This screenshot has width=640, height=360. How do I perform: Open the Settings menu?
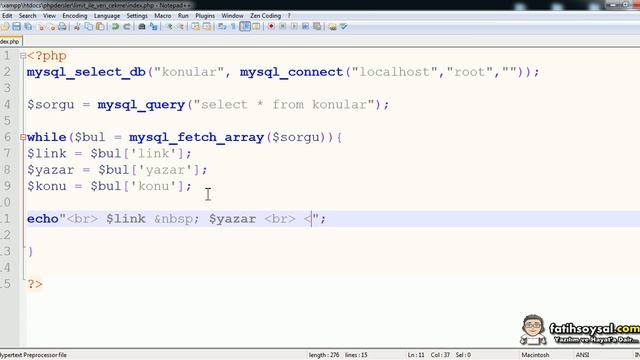click(x=137, y=16)
